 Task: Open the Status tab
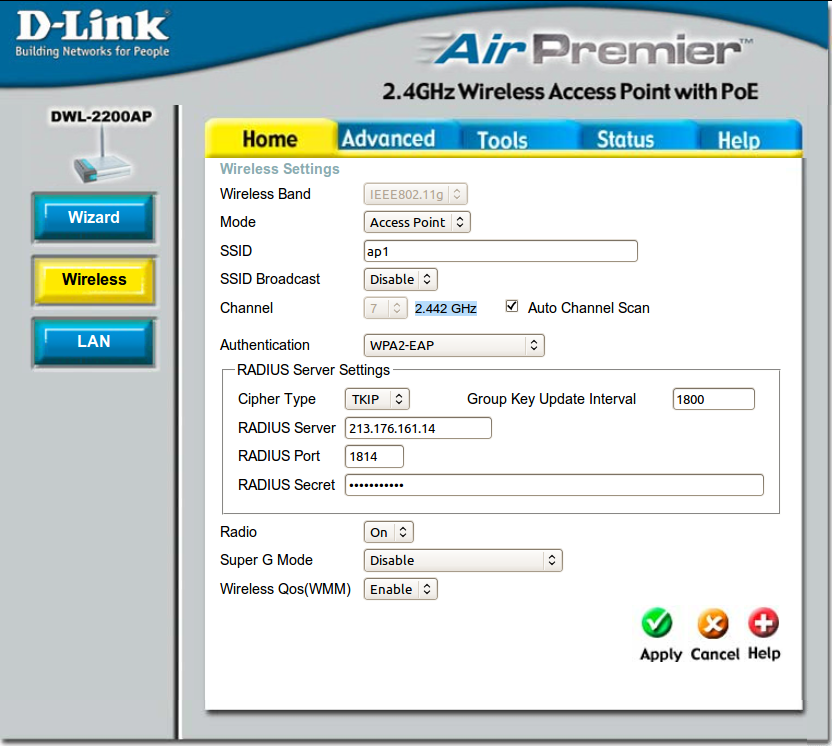625,140
